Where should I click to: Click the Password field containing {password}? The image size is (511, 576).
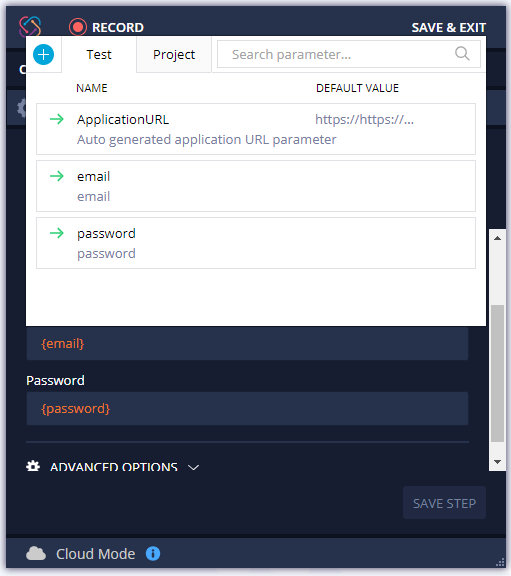click(x=247, y=408)
